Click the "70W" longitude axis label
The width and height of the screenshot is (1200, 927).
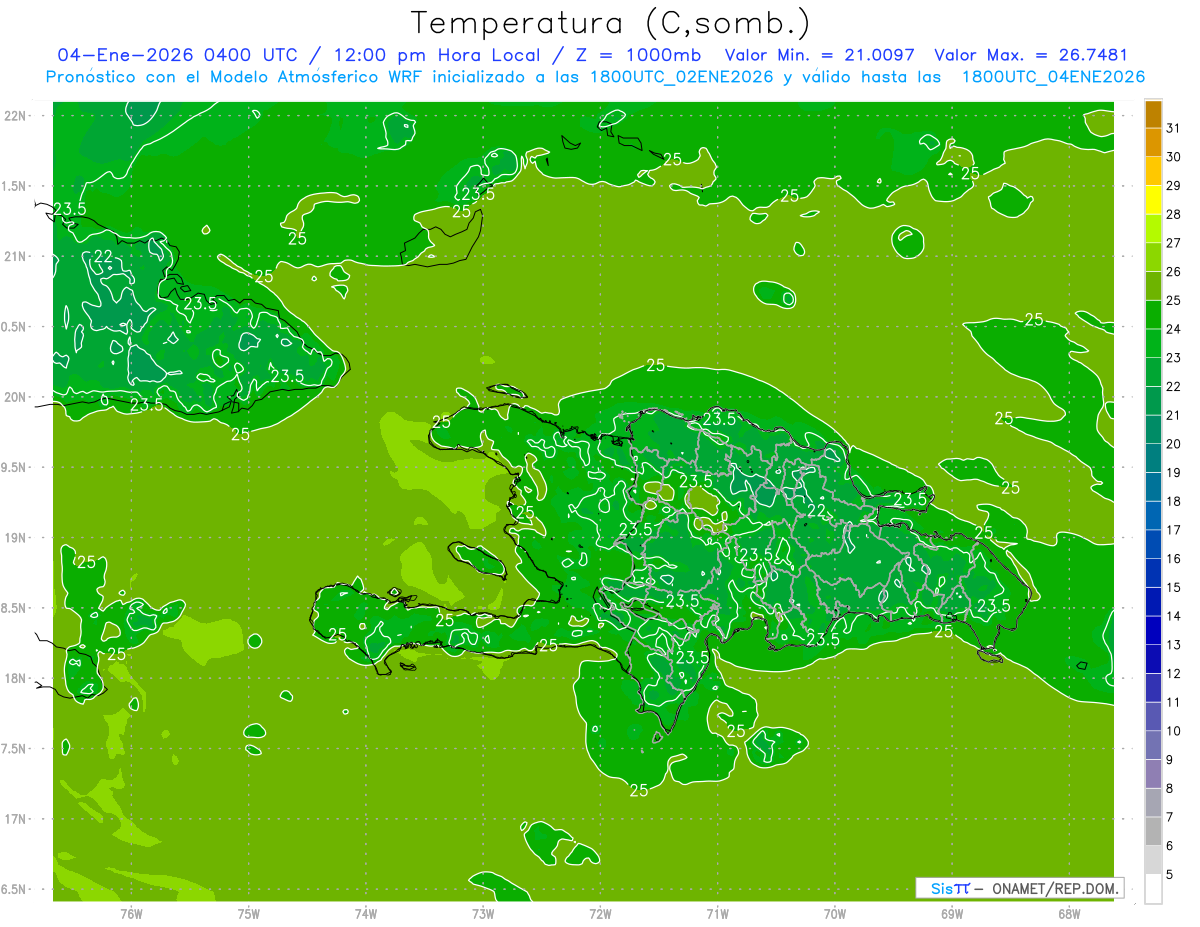tap(834, 913)
